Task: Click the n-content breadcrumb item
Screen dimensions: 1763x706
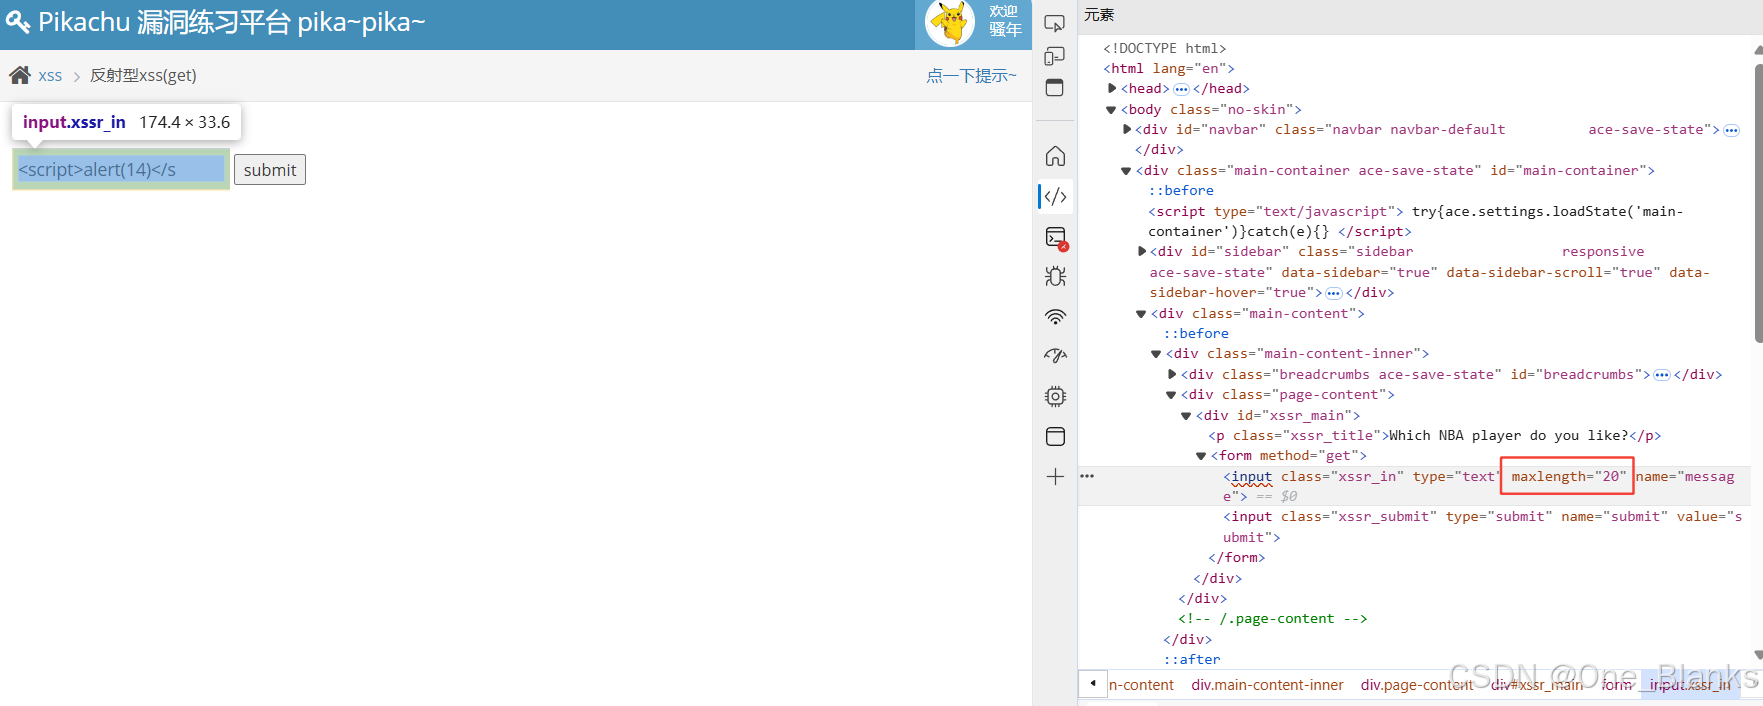Action: [x=1141, y=685]
